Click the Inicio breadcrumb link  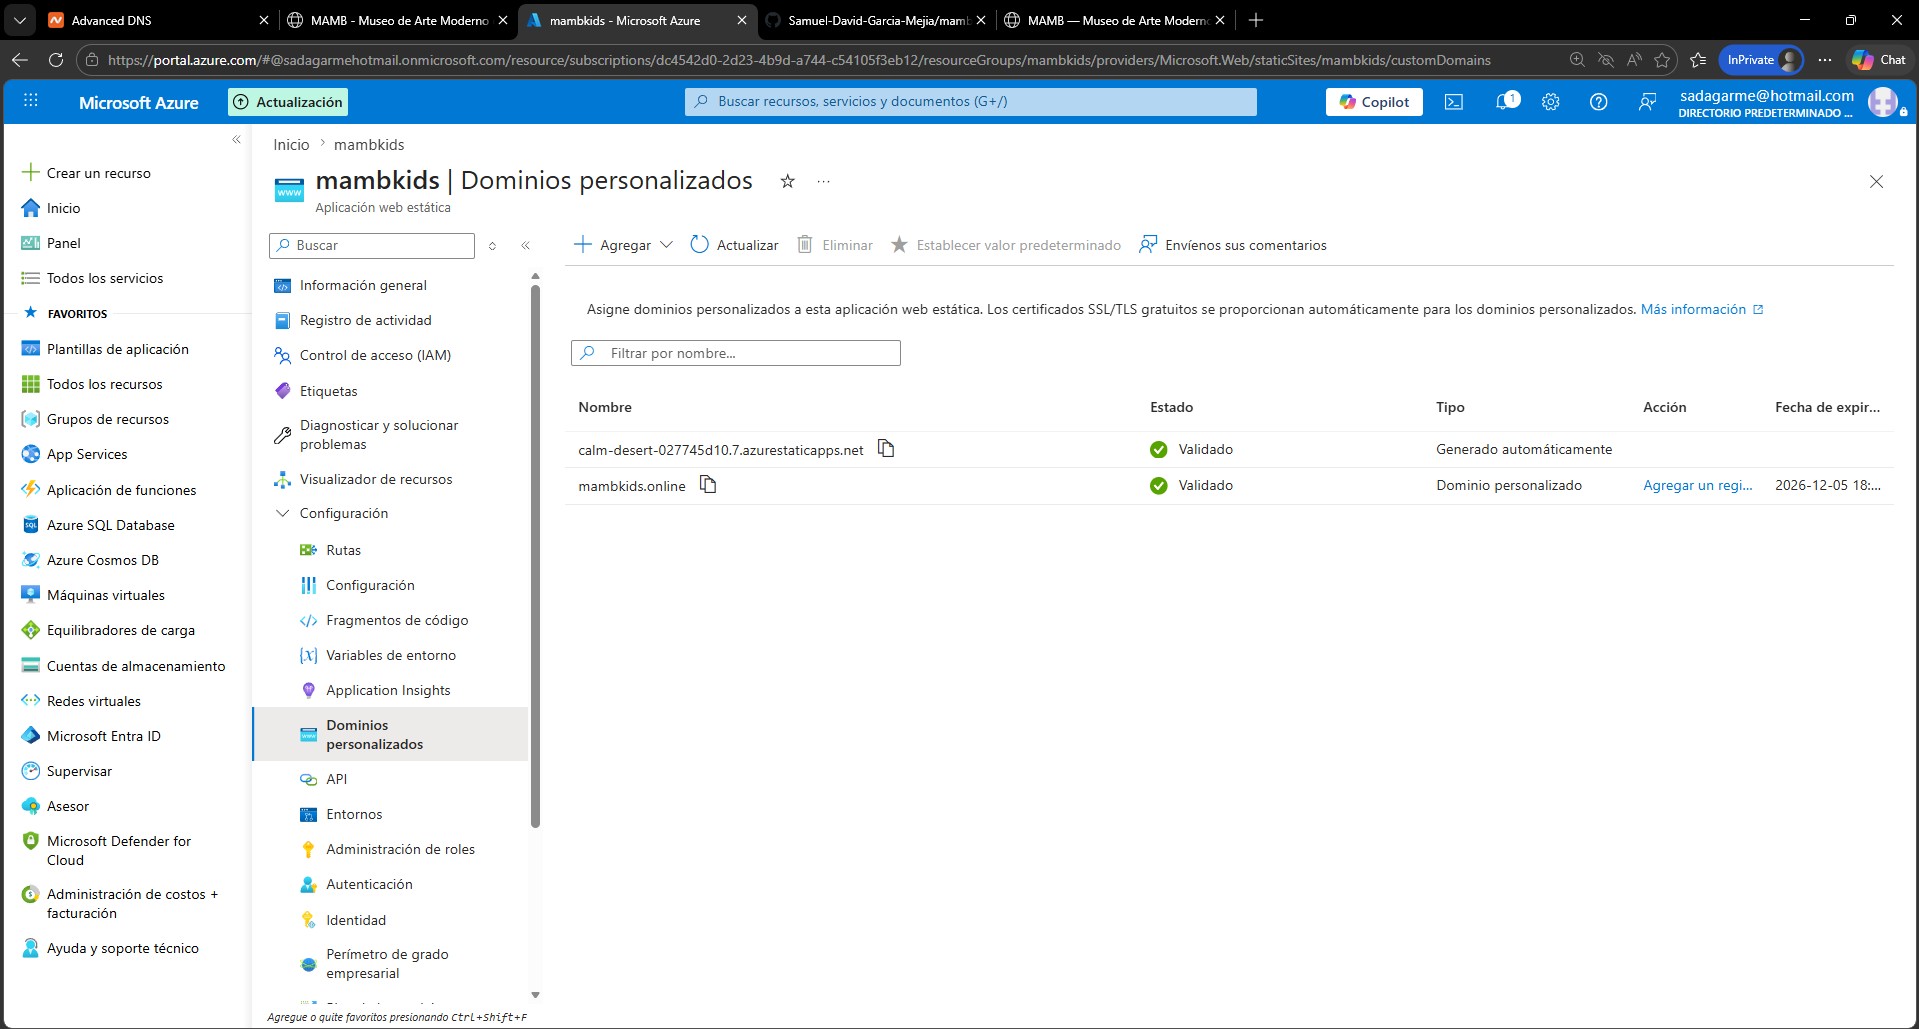pos(291,145)
